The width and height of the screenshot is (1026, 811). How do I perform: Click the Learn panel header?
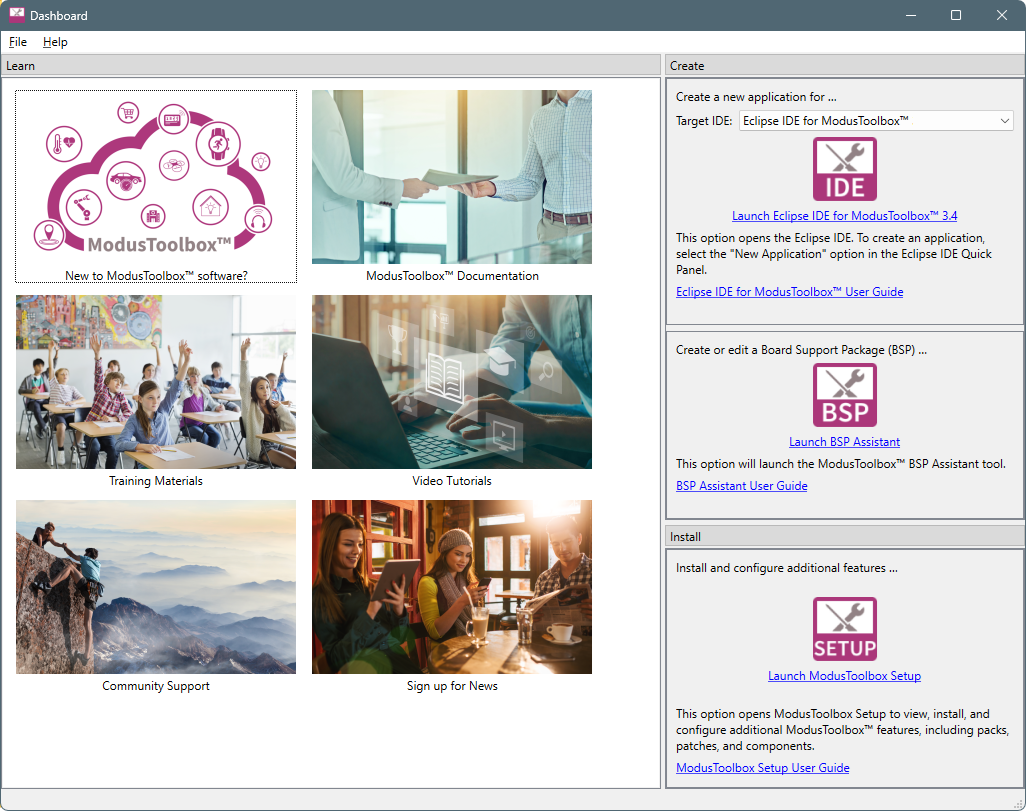point(330,65)
